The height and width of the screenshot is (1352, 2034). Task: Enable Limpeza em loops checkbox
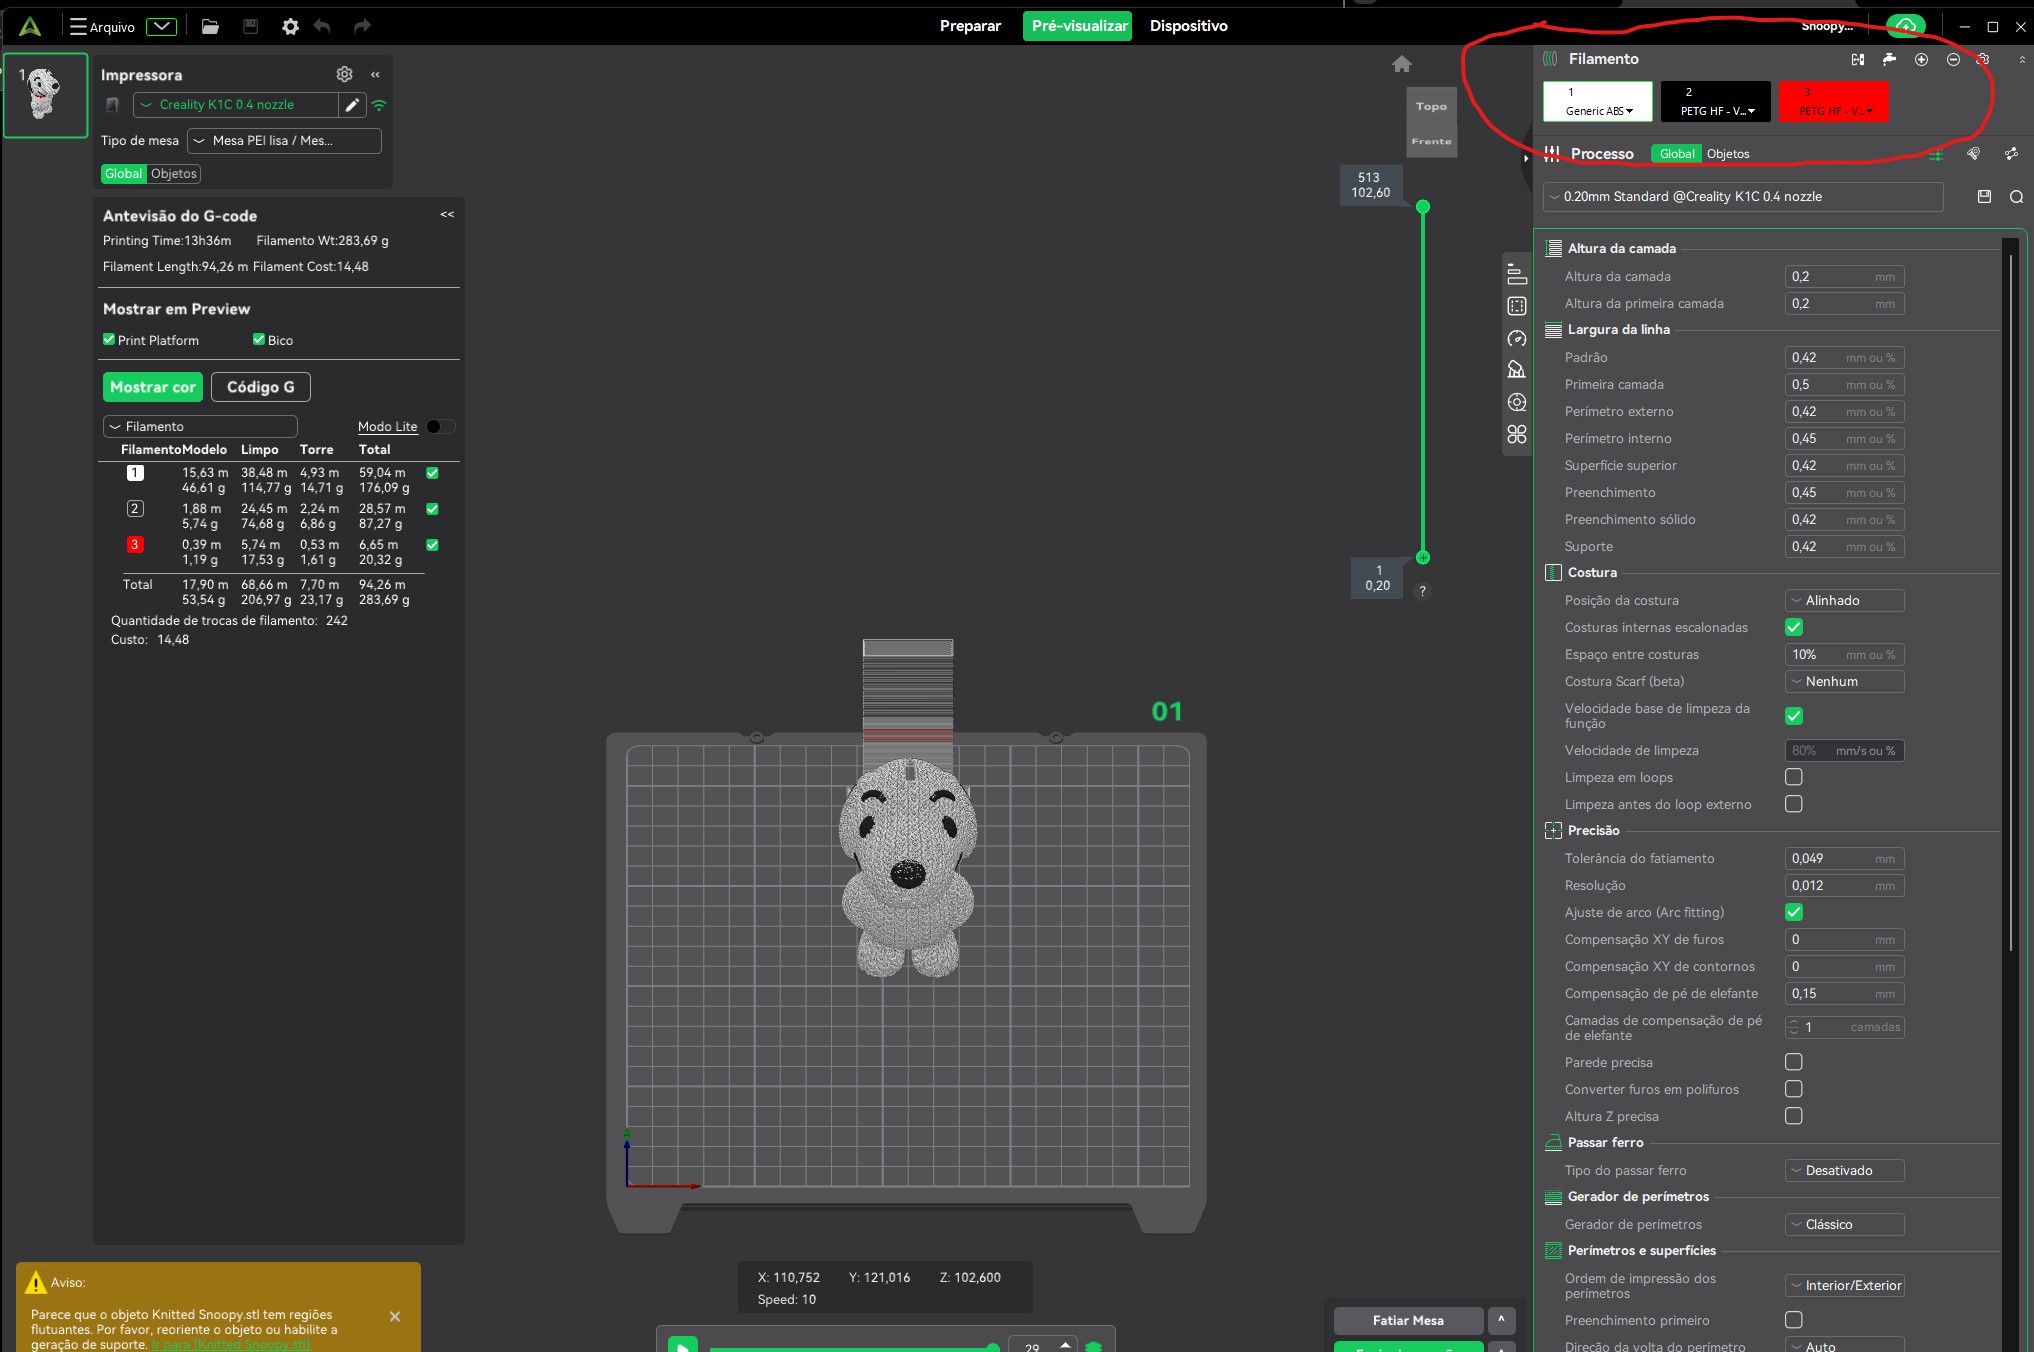click(1794, 777)
